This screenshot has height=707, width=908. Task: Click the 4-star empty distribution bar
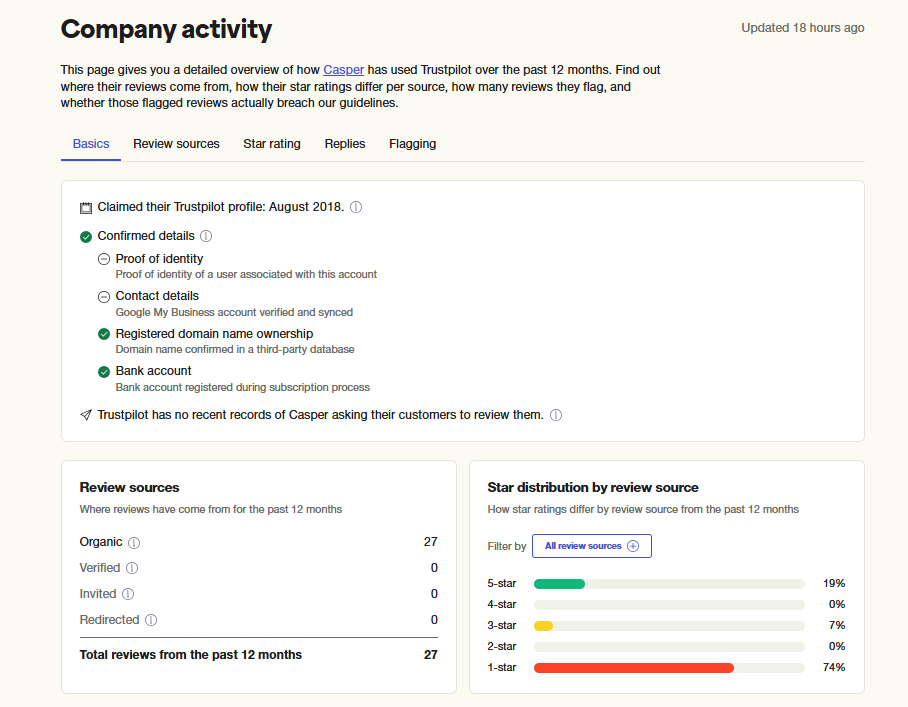click(669, 605)
